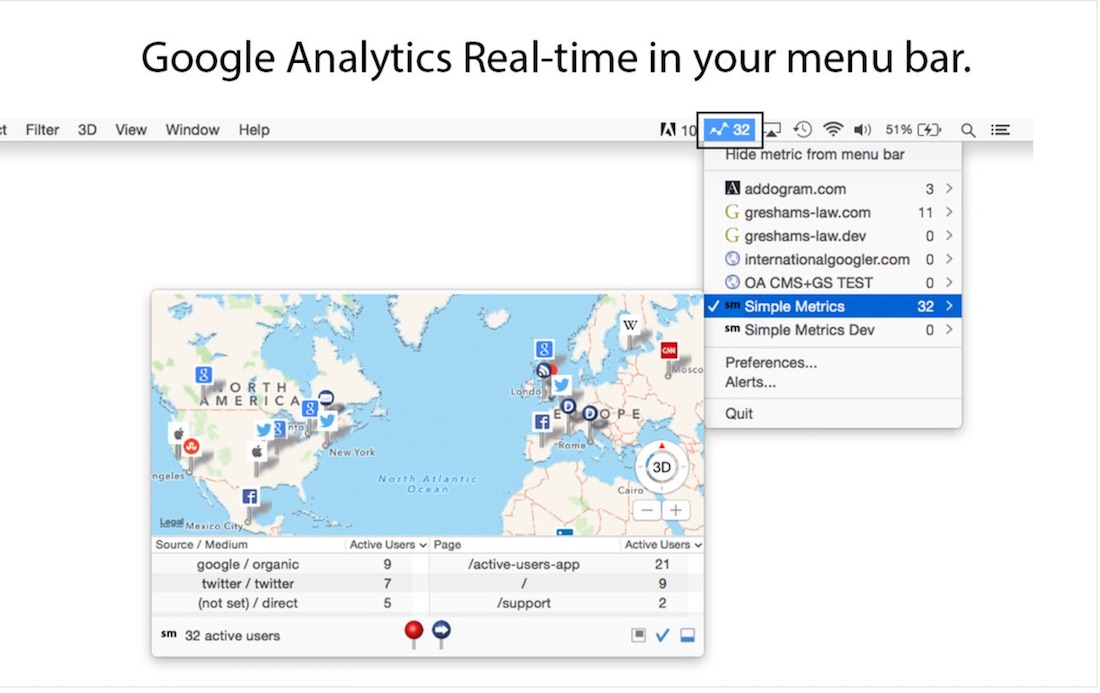Click the RSS feed pin near London
Image resolution: width=1100 pixels, height=693 pixels.
pyautogui.click(x=544, y=370)
